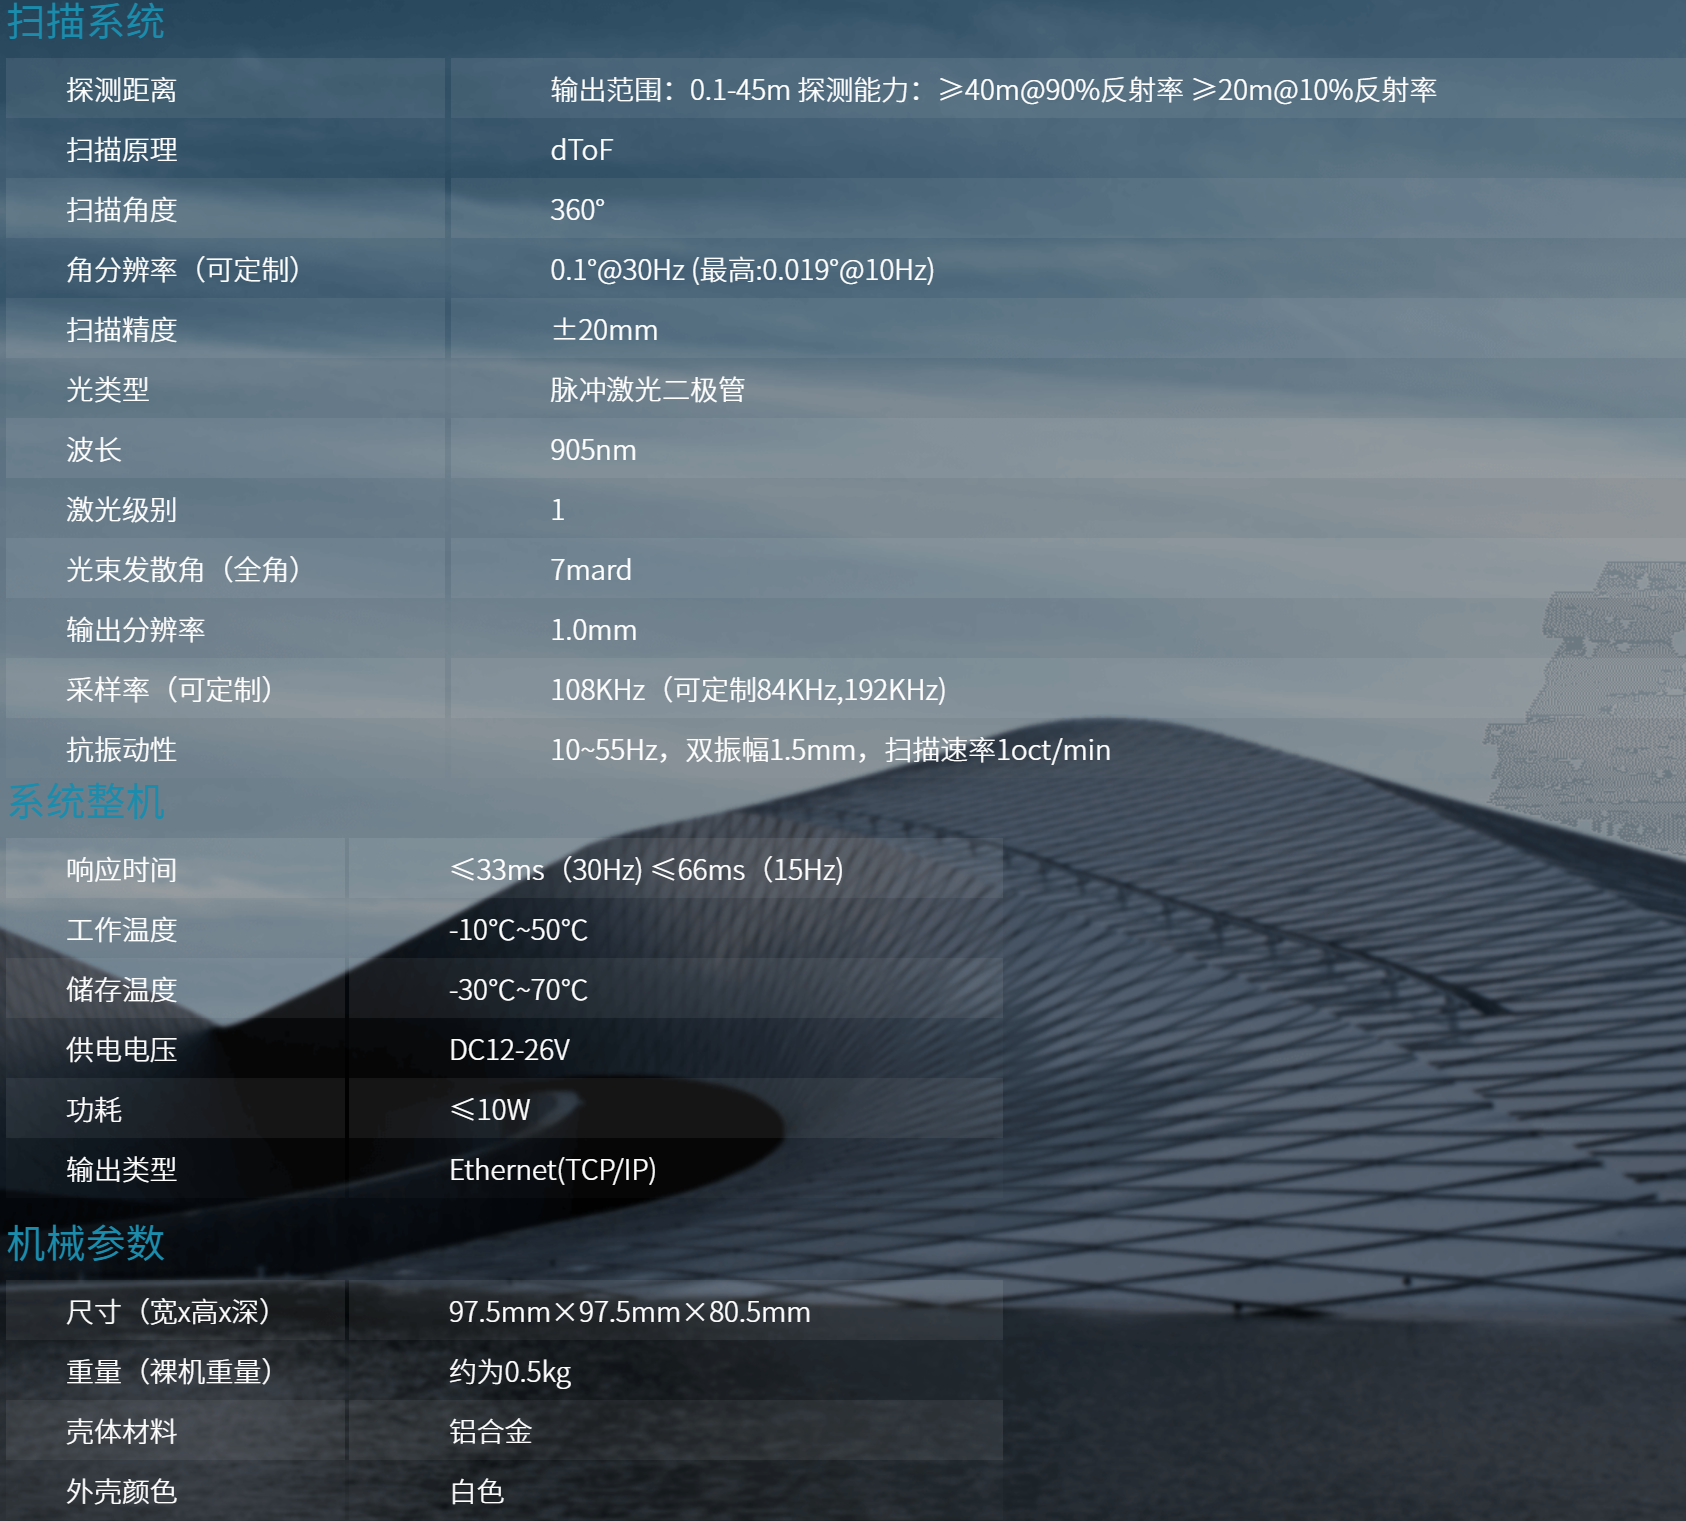Image resolution: width=1686 pixels, height=1521 pixels.
Task: Select the '铝合金' value
Action: point(490,1432)
